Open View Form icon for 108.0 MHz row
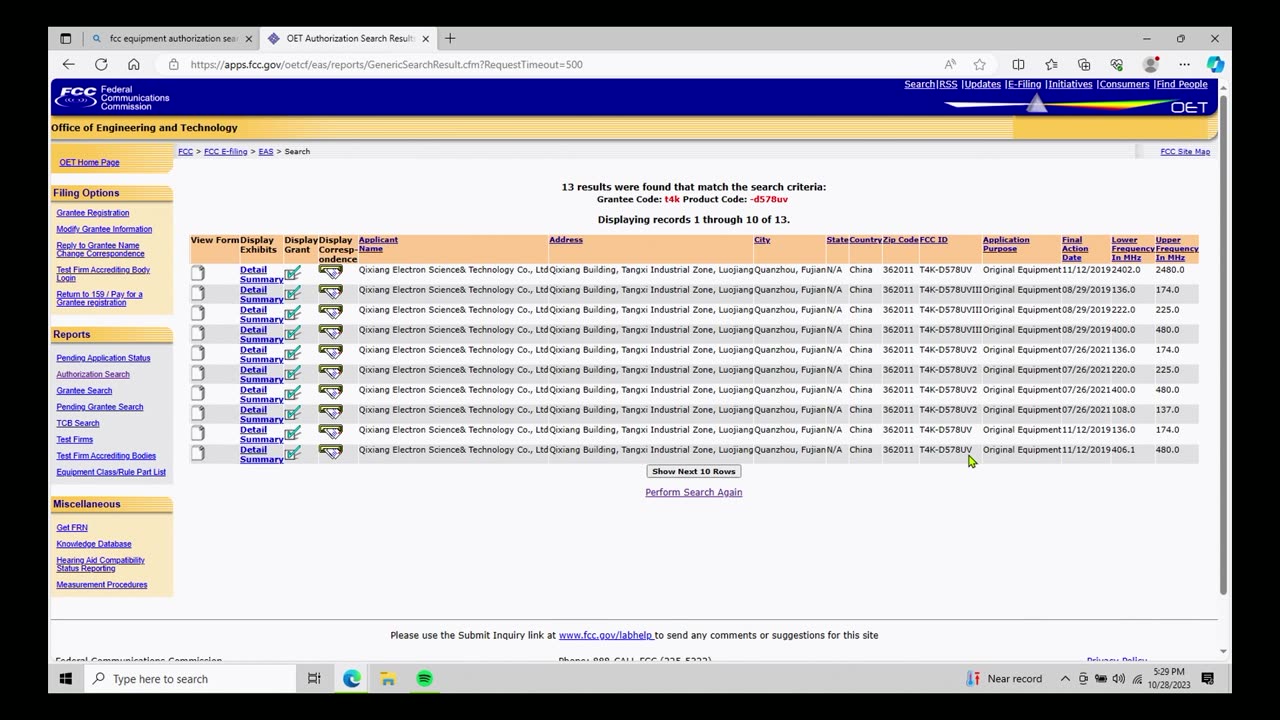The width and height of the screenshot is (1280, 720). (198, 413)
